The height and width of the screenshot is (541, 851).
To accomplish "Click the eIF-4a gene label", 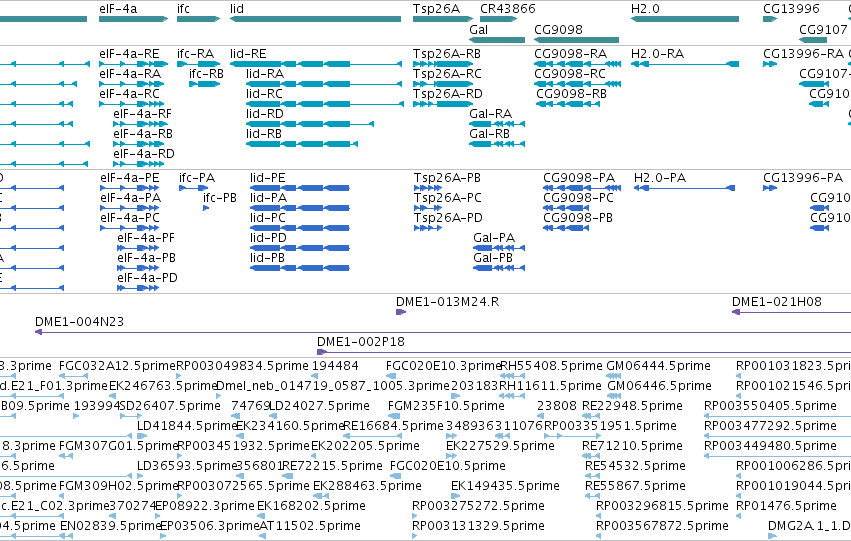I will [x=118, y=9].
